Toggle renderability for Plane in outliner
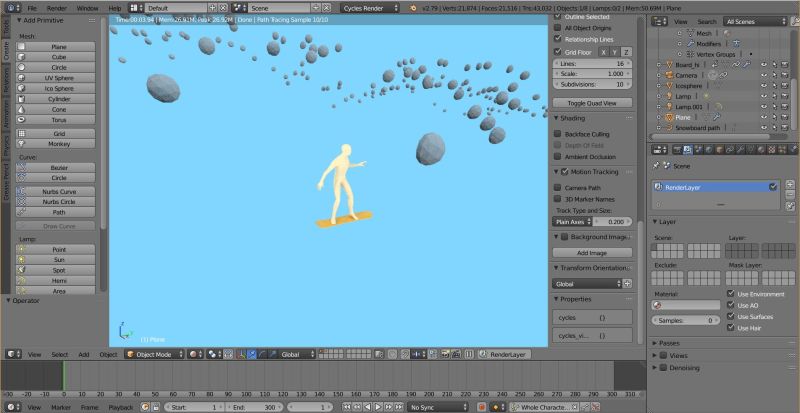The width and height of the screenshot is (800, 413). (785, 117)
